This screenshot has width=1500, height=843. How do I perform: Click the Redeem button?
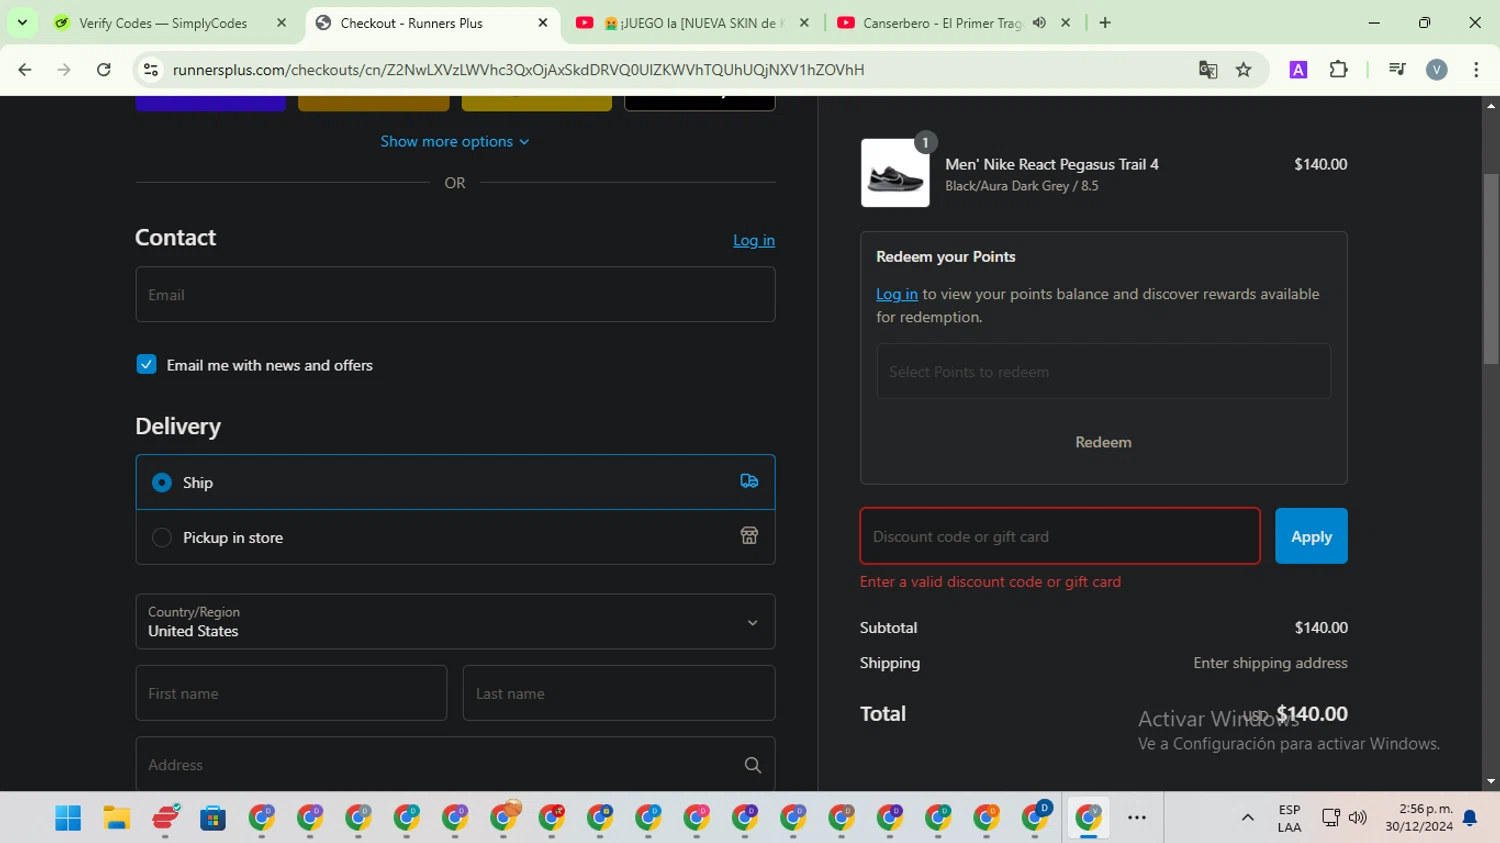(1103, 442)
